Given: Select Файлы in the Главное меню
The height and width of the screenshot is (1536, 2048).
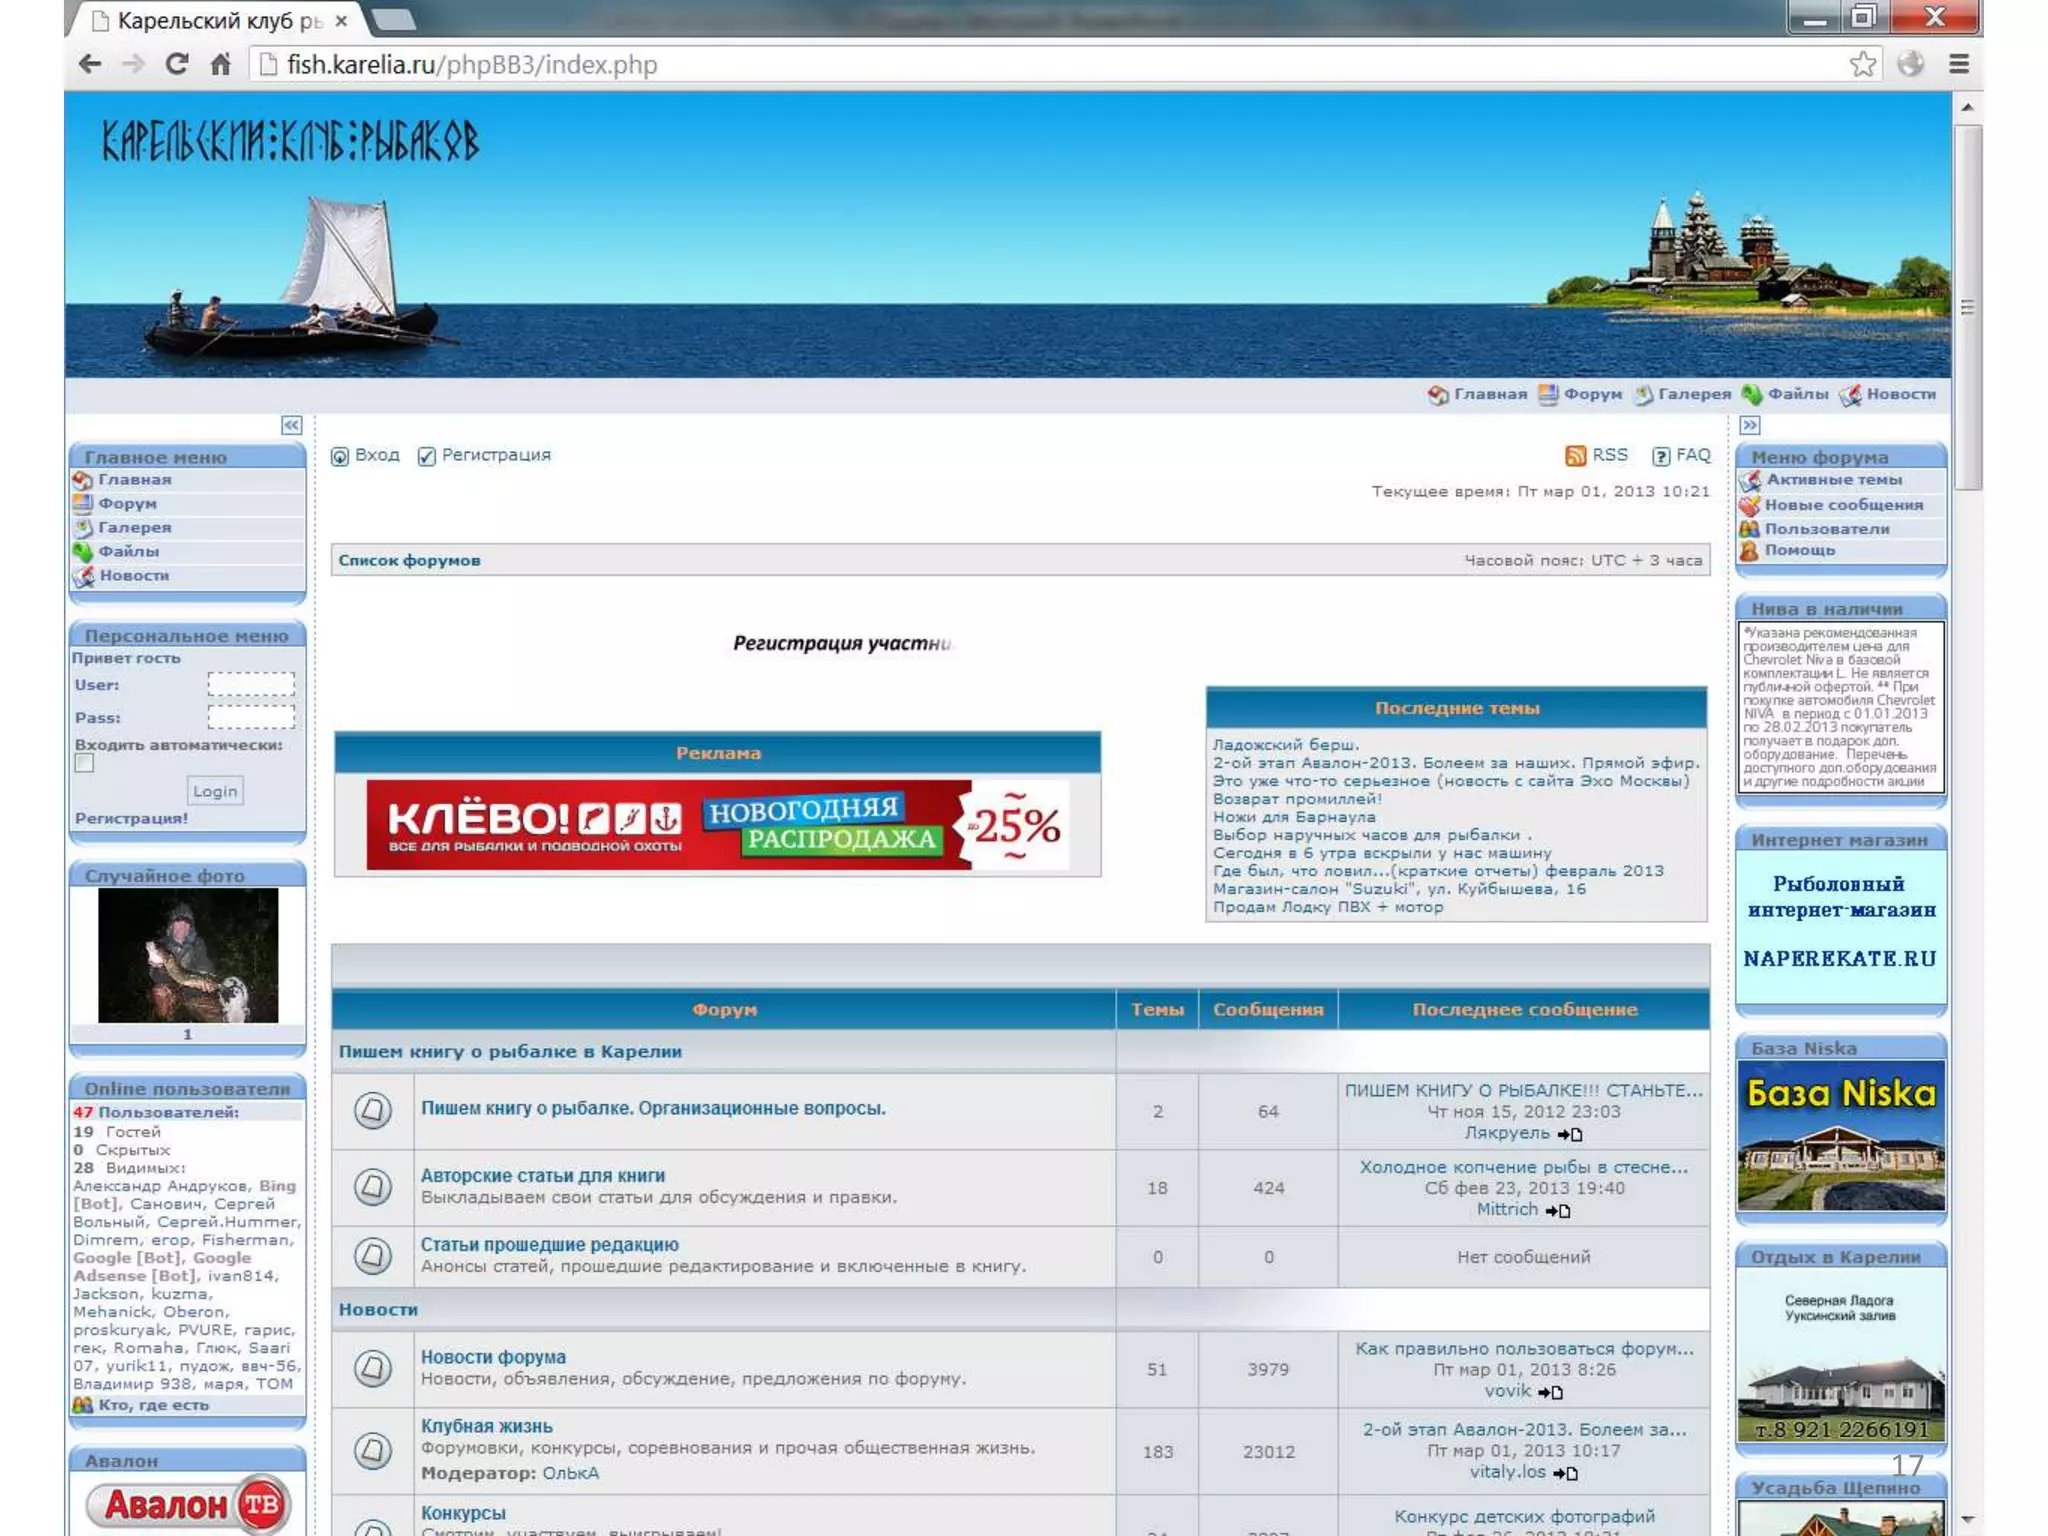Looking at the screenshot, I should [128, 551].
